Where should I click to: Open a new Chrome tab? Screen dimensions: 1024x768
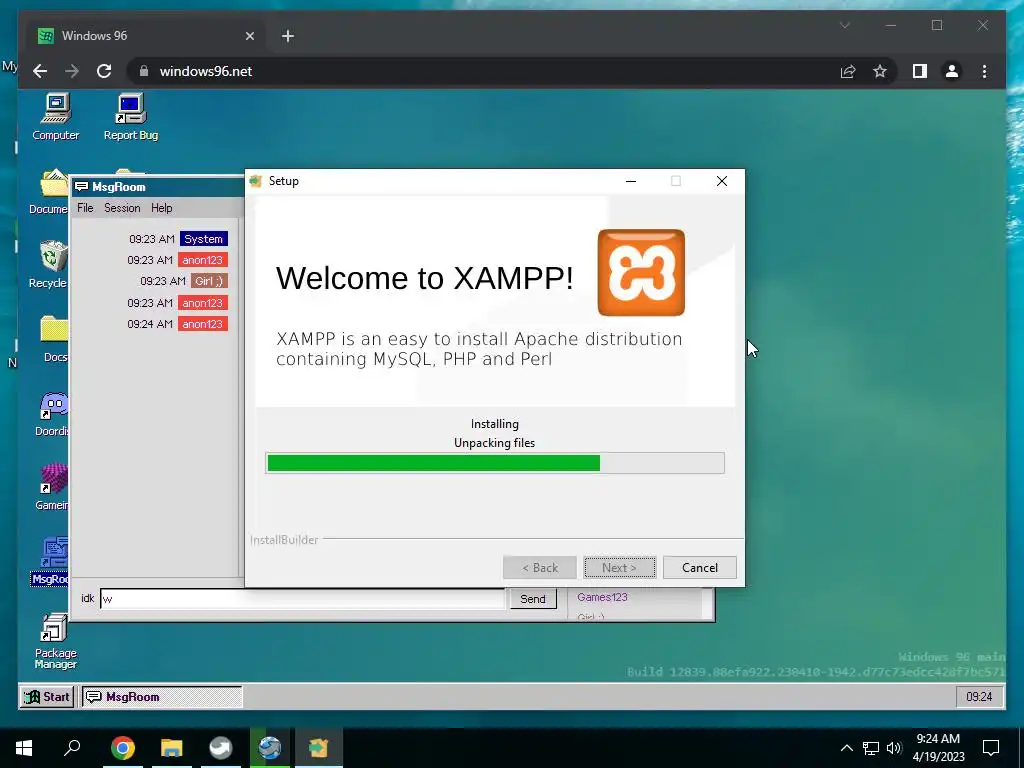tap(288, 36)
